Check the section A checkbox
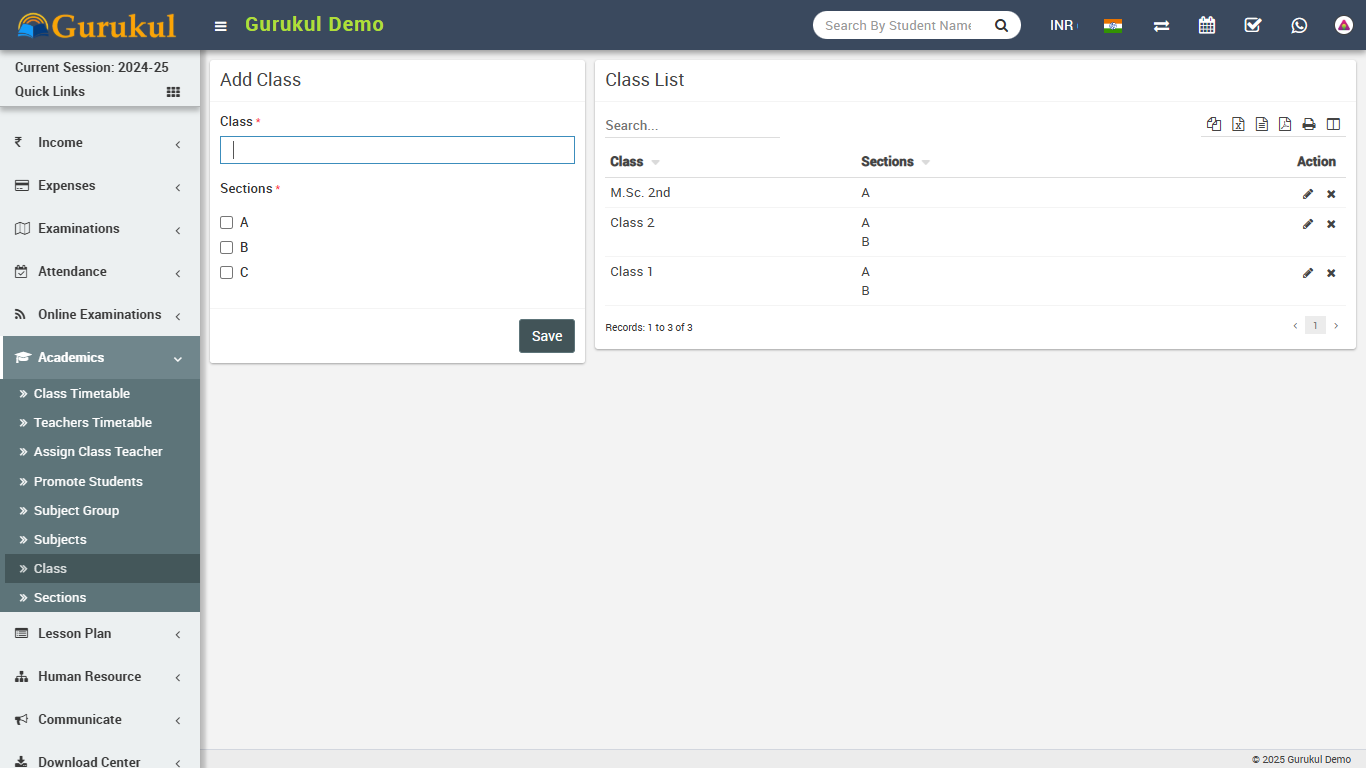 pyautogui.click(x=227, y=223)
